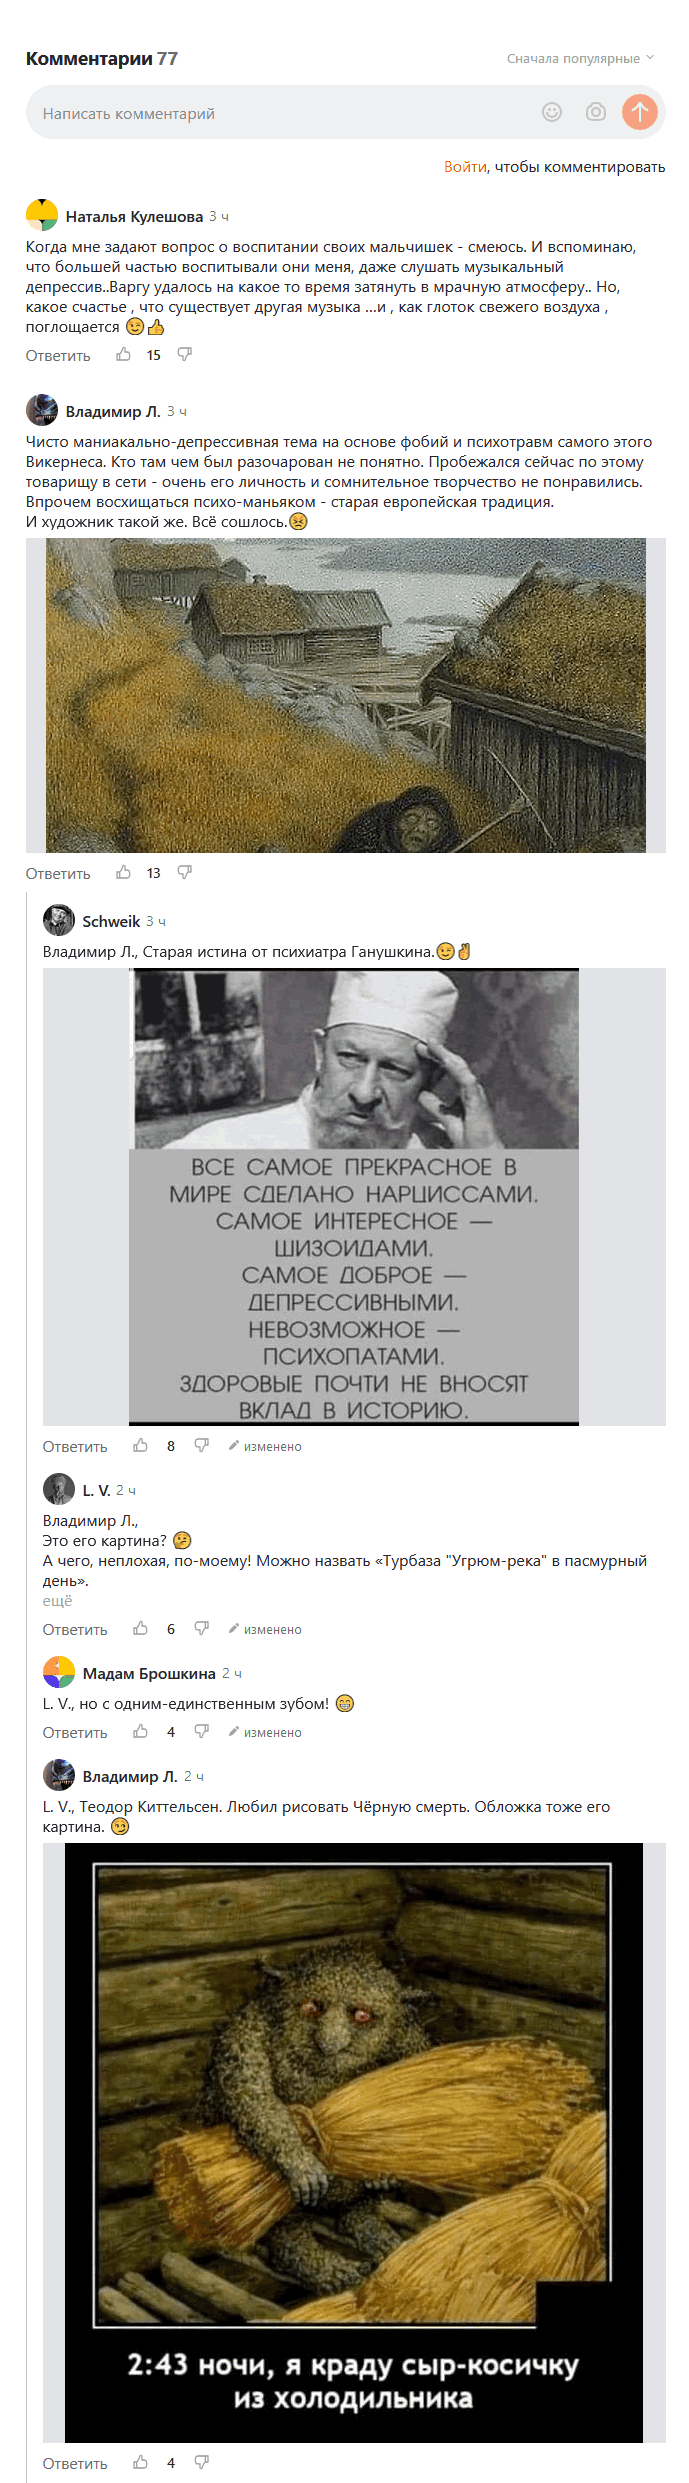The height and width of the screenshot is (2483, 689).
Task: Open emoji picker in comment field
Action: [552, 112]
